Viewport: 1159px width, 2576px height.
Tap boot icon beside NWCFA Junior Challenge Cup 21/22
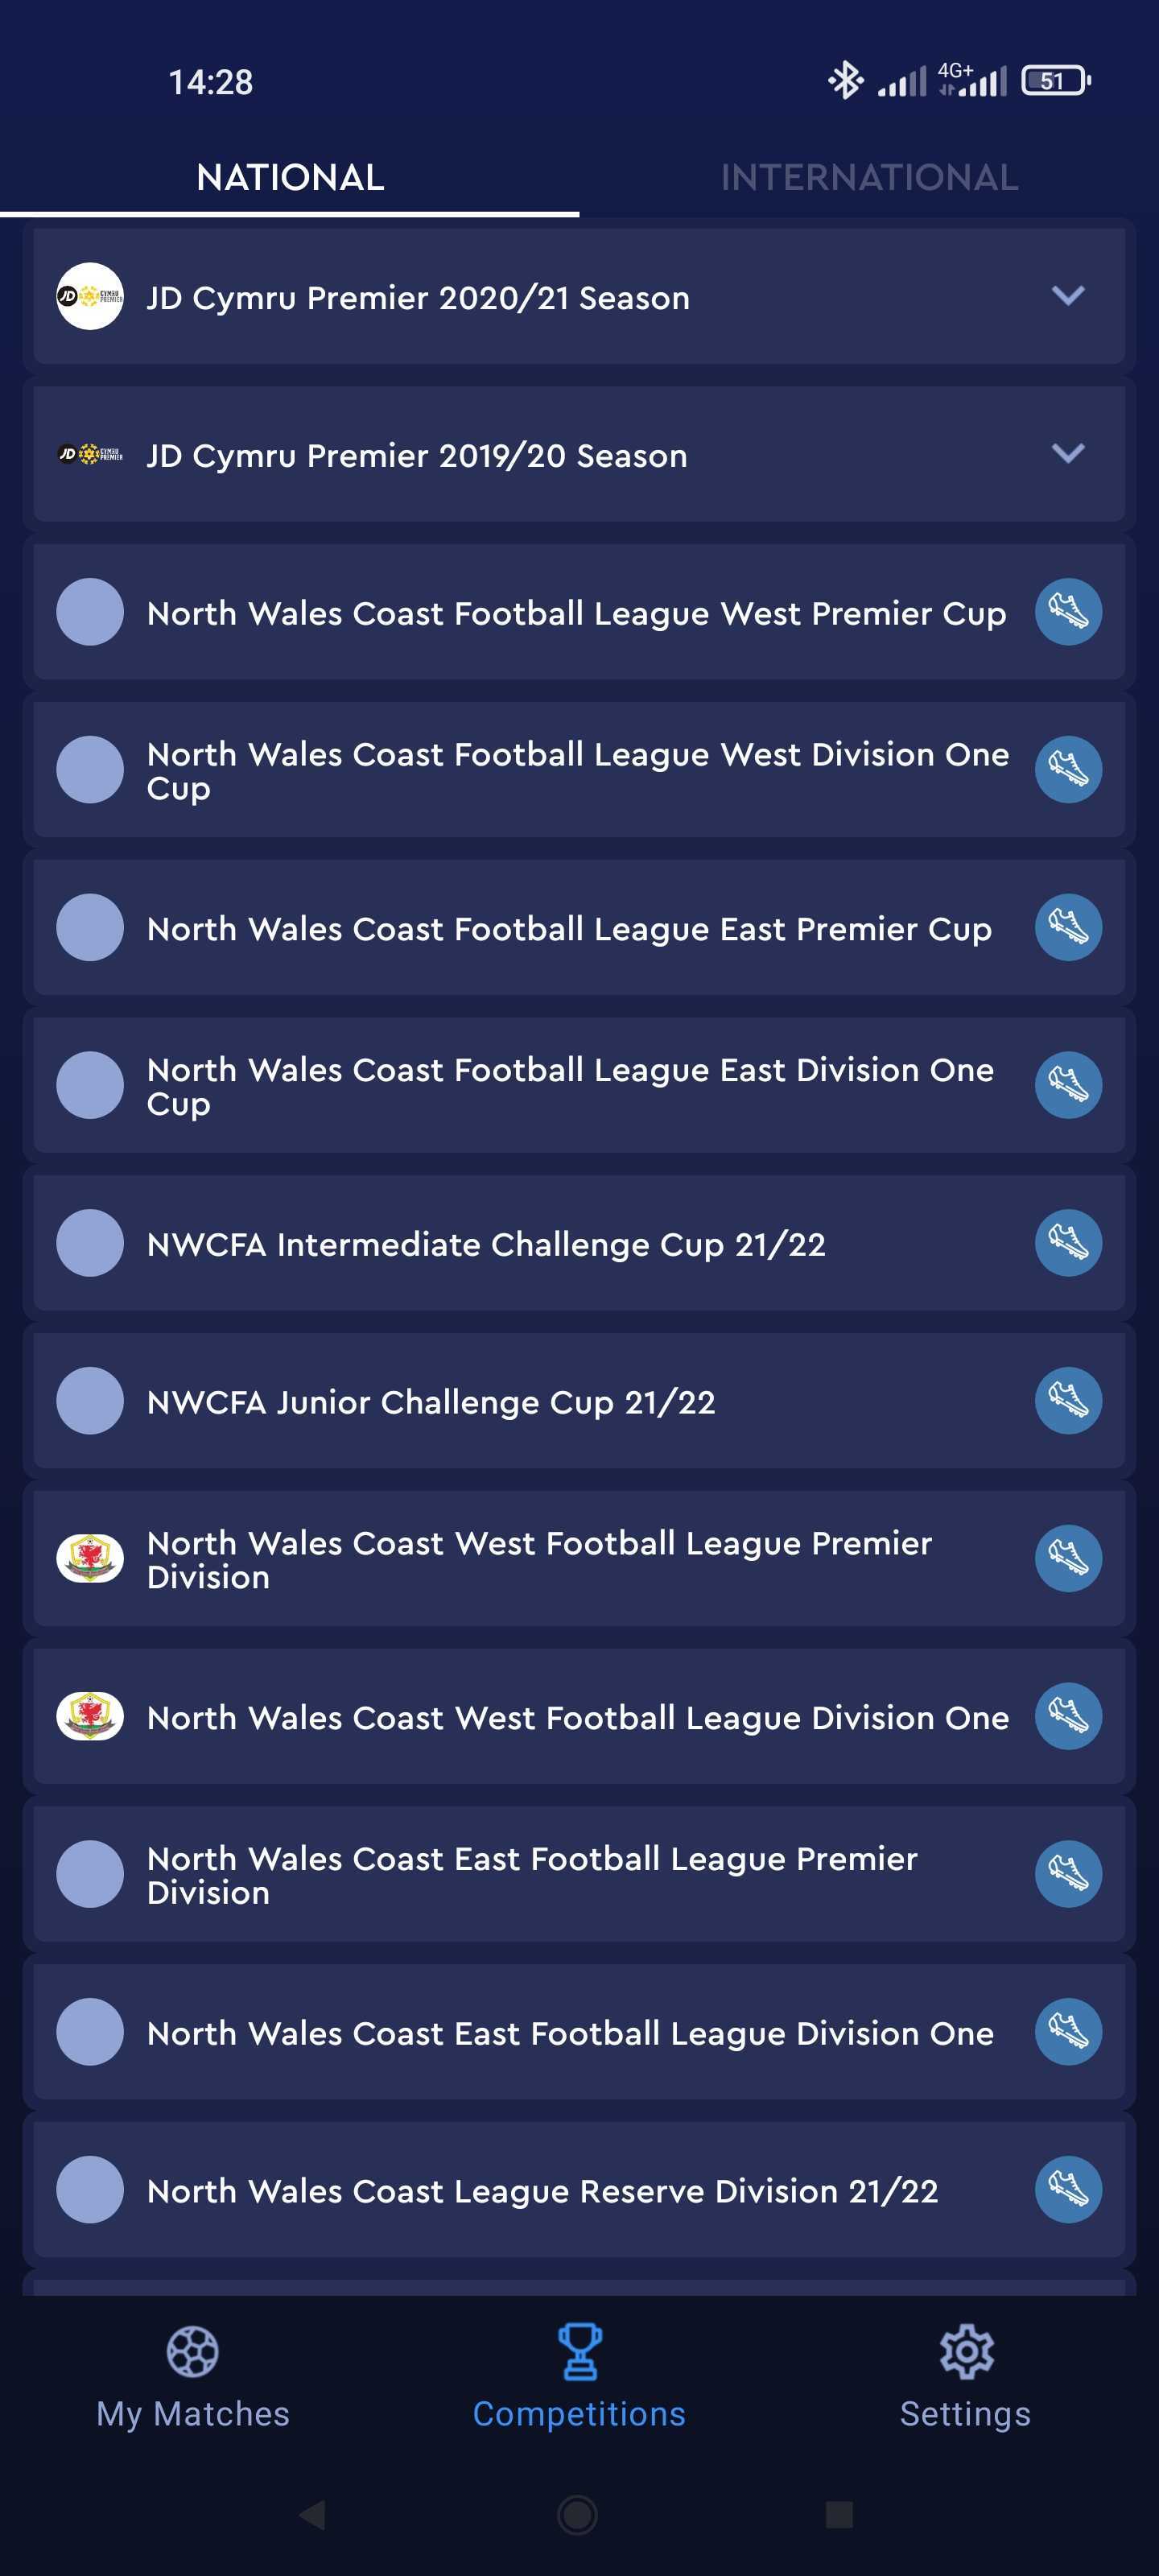pyautogui.click(x=1067, y=1401)
